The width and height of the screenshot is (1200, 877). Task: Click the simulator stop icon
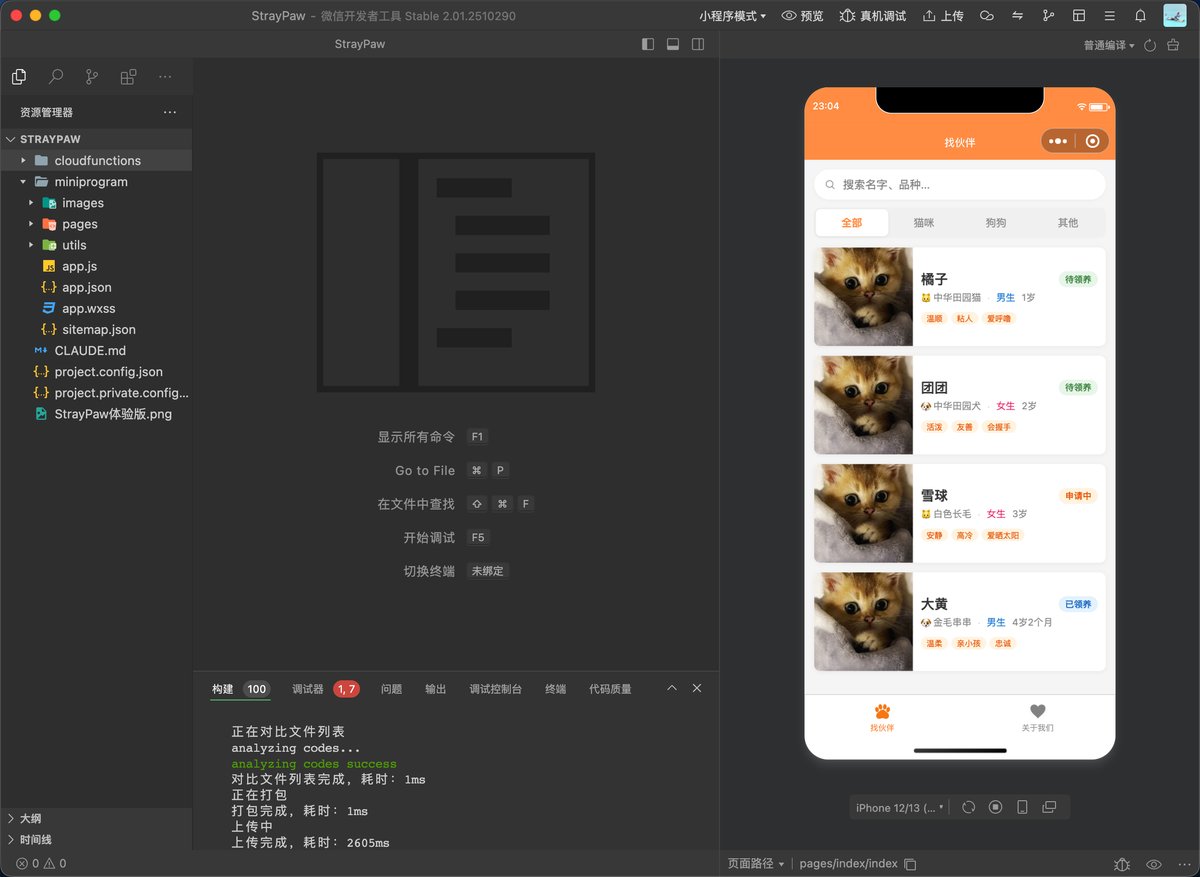[995, 807]
